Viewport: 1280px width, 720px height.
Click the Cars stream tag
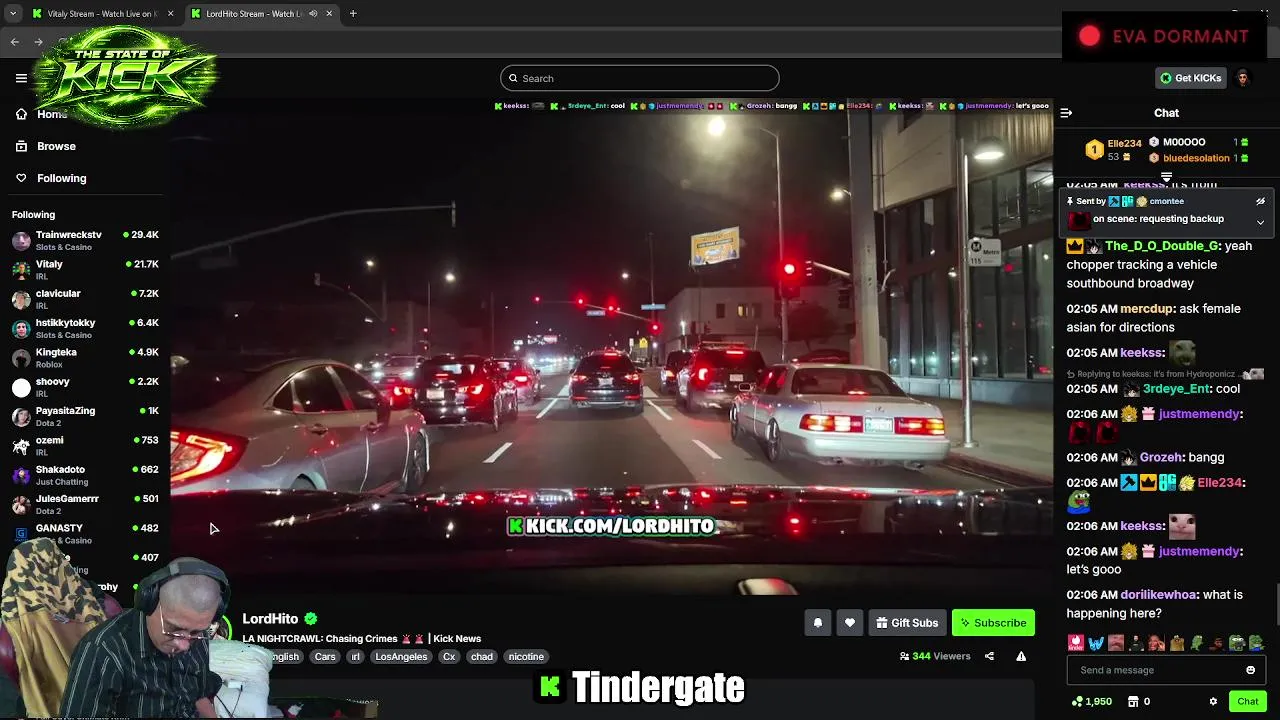tap(325, 657)
